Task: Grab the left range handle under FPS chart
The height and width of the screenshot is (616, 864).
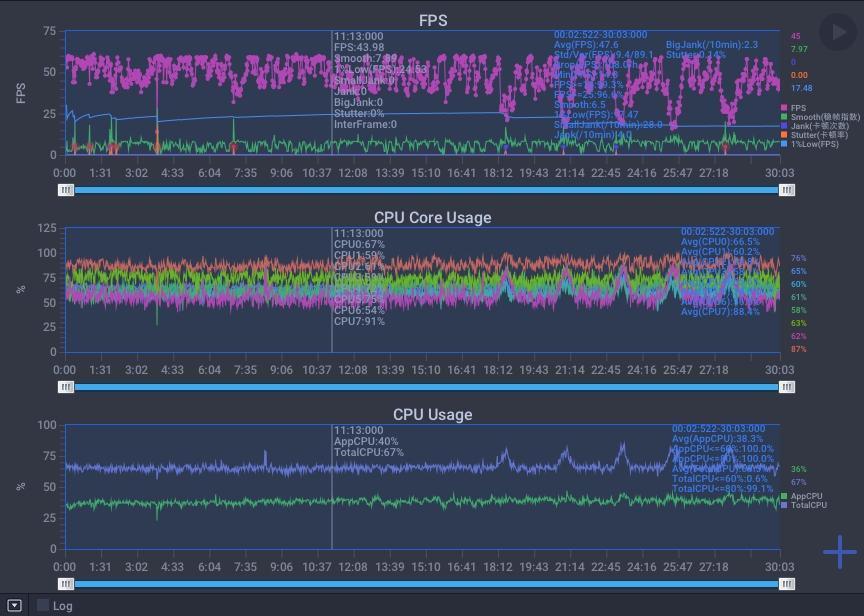Action: tap(66, 190)
